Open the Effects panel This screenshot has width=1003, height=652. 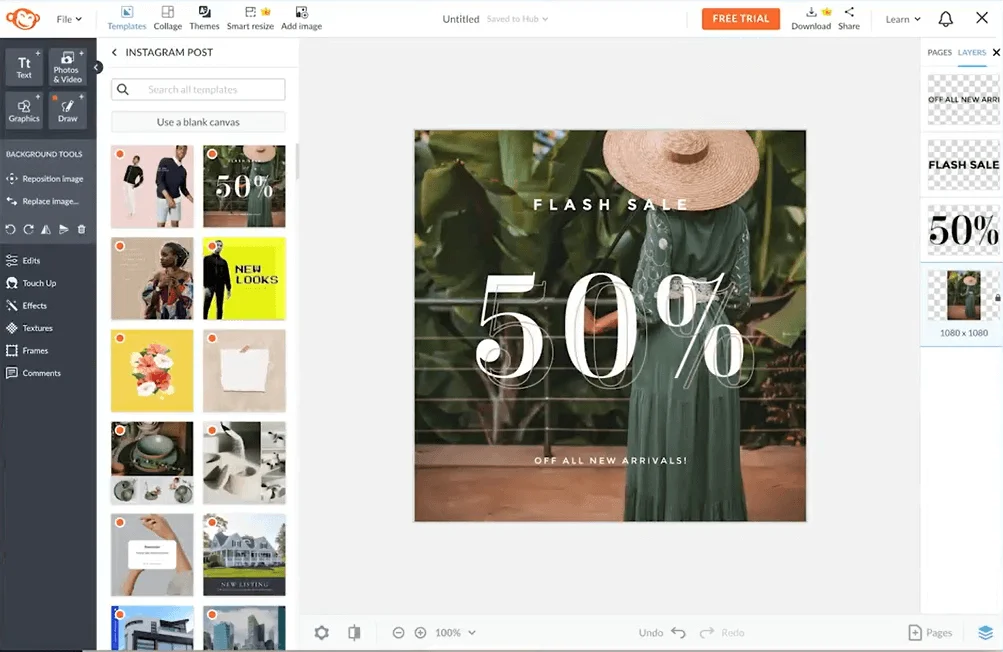click(35, 305)
